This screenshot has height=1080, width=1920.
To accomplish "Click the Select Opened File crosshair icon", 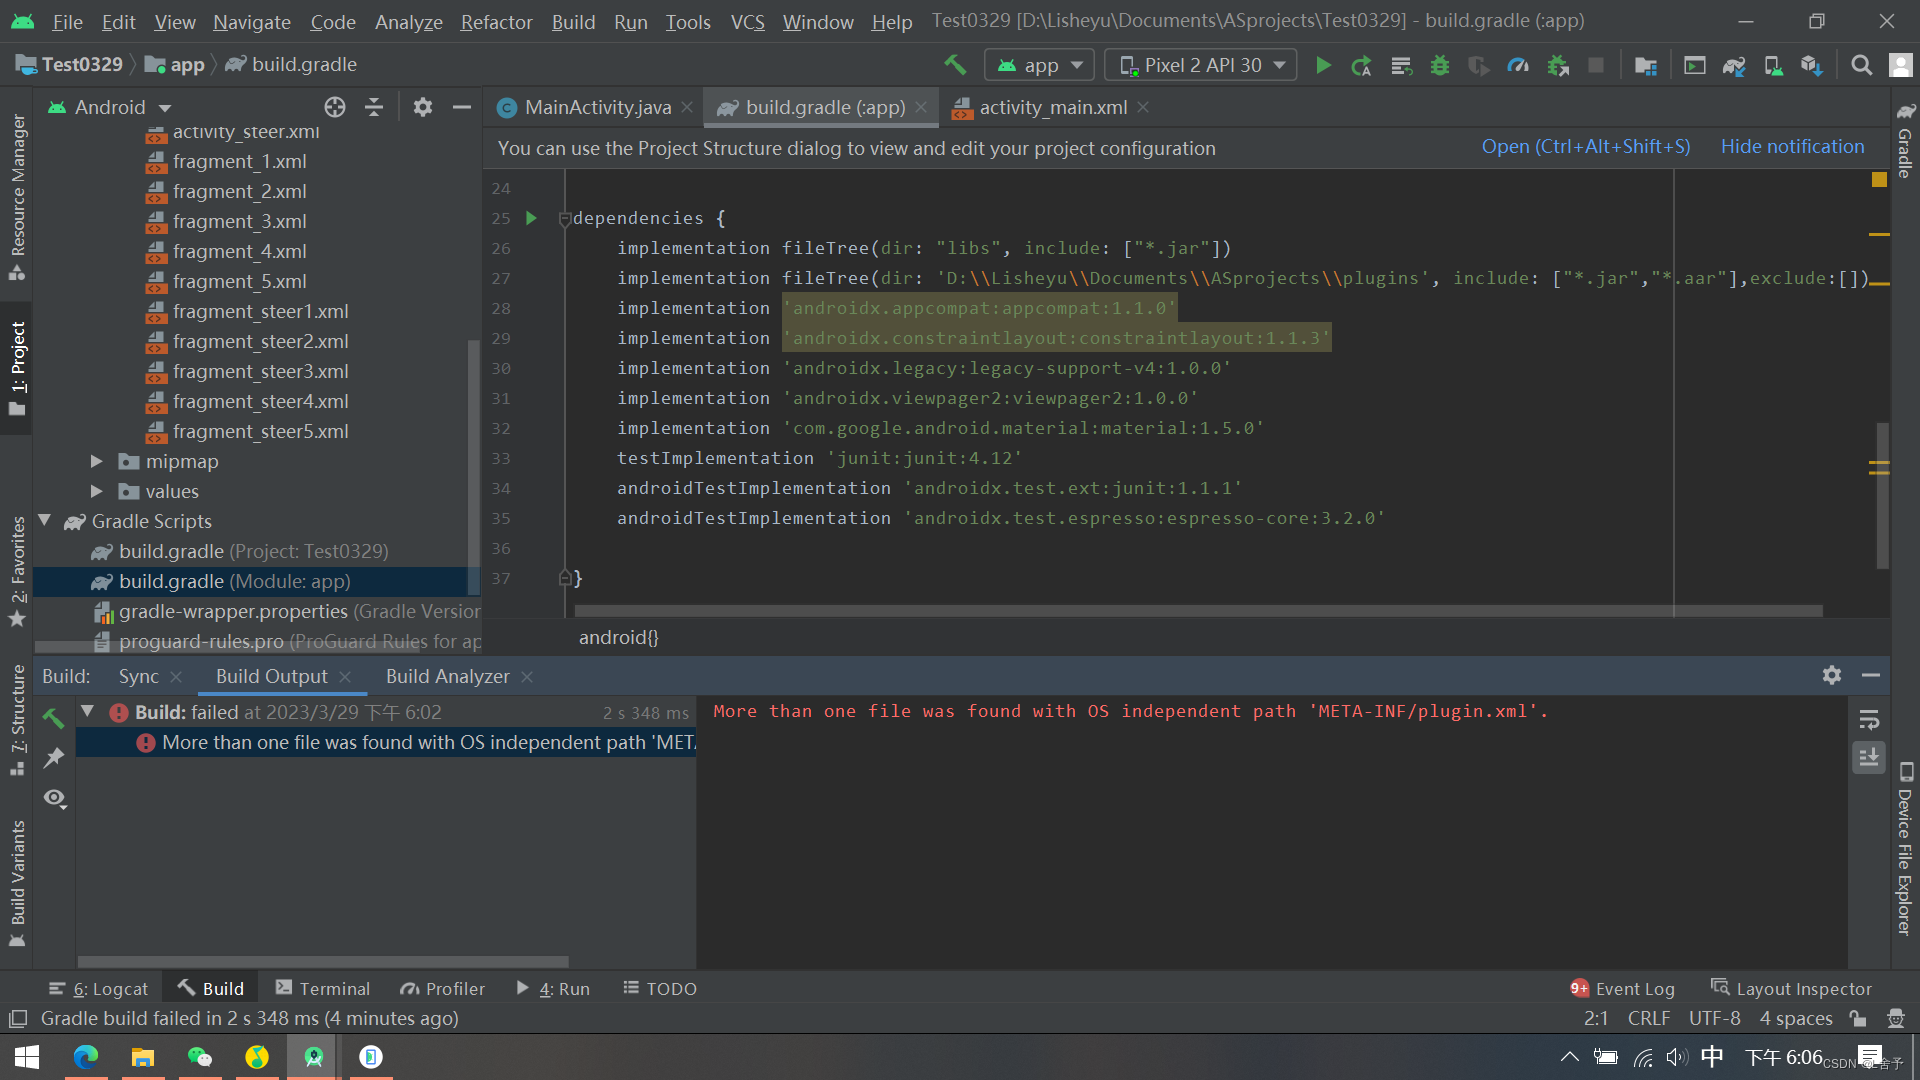I will tap(335, 107).
